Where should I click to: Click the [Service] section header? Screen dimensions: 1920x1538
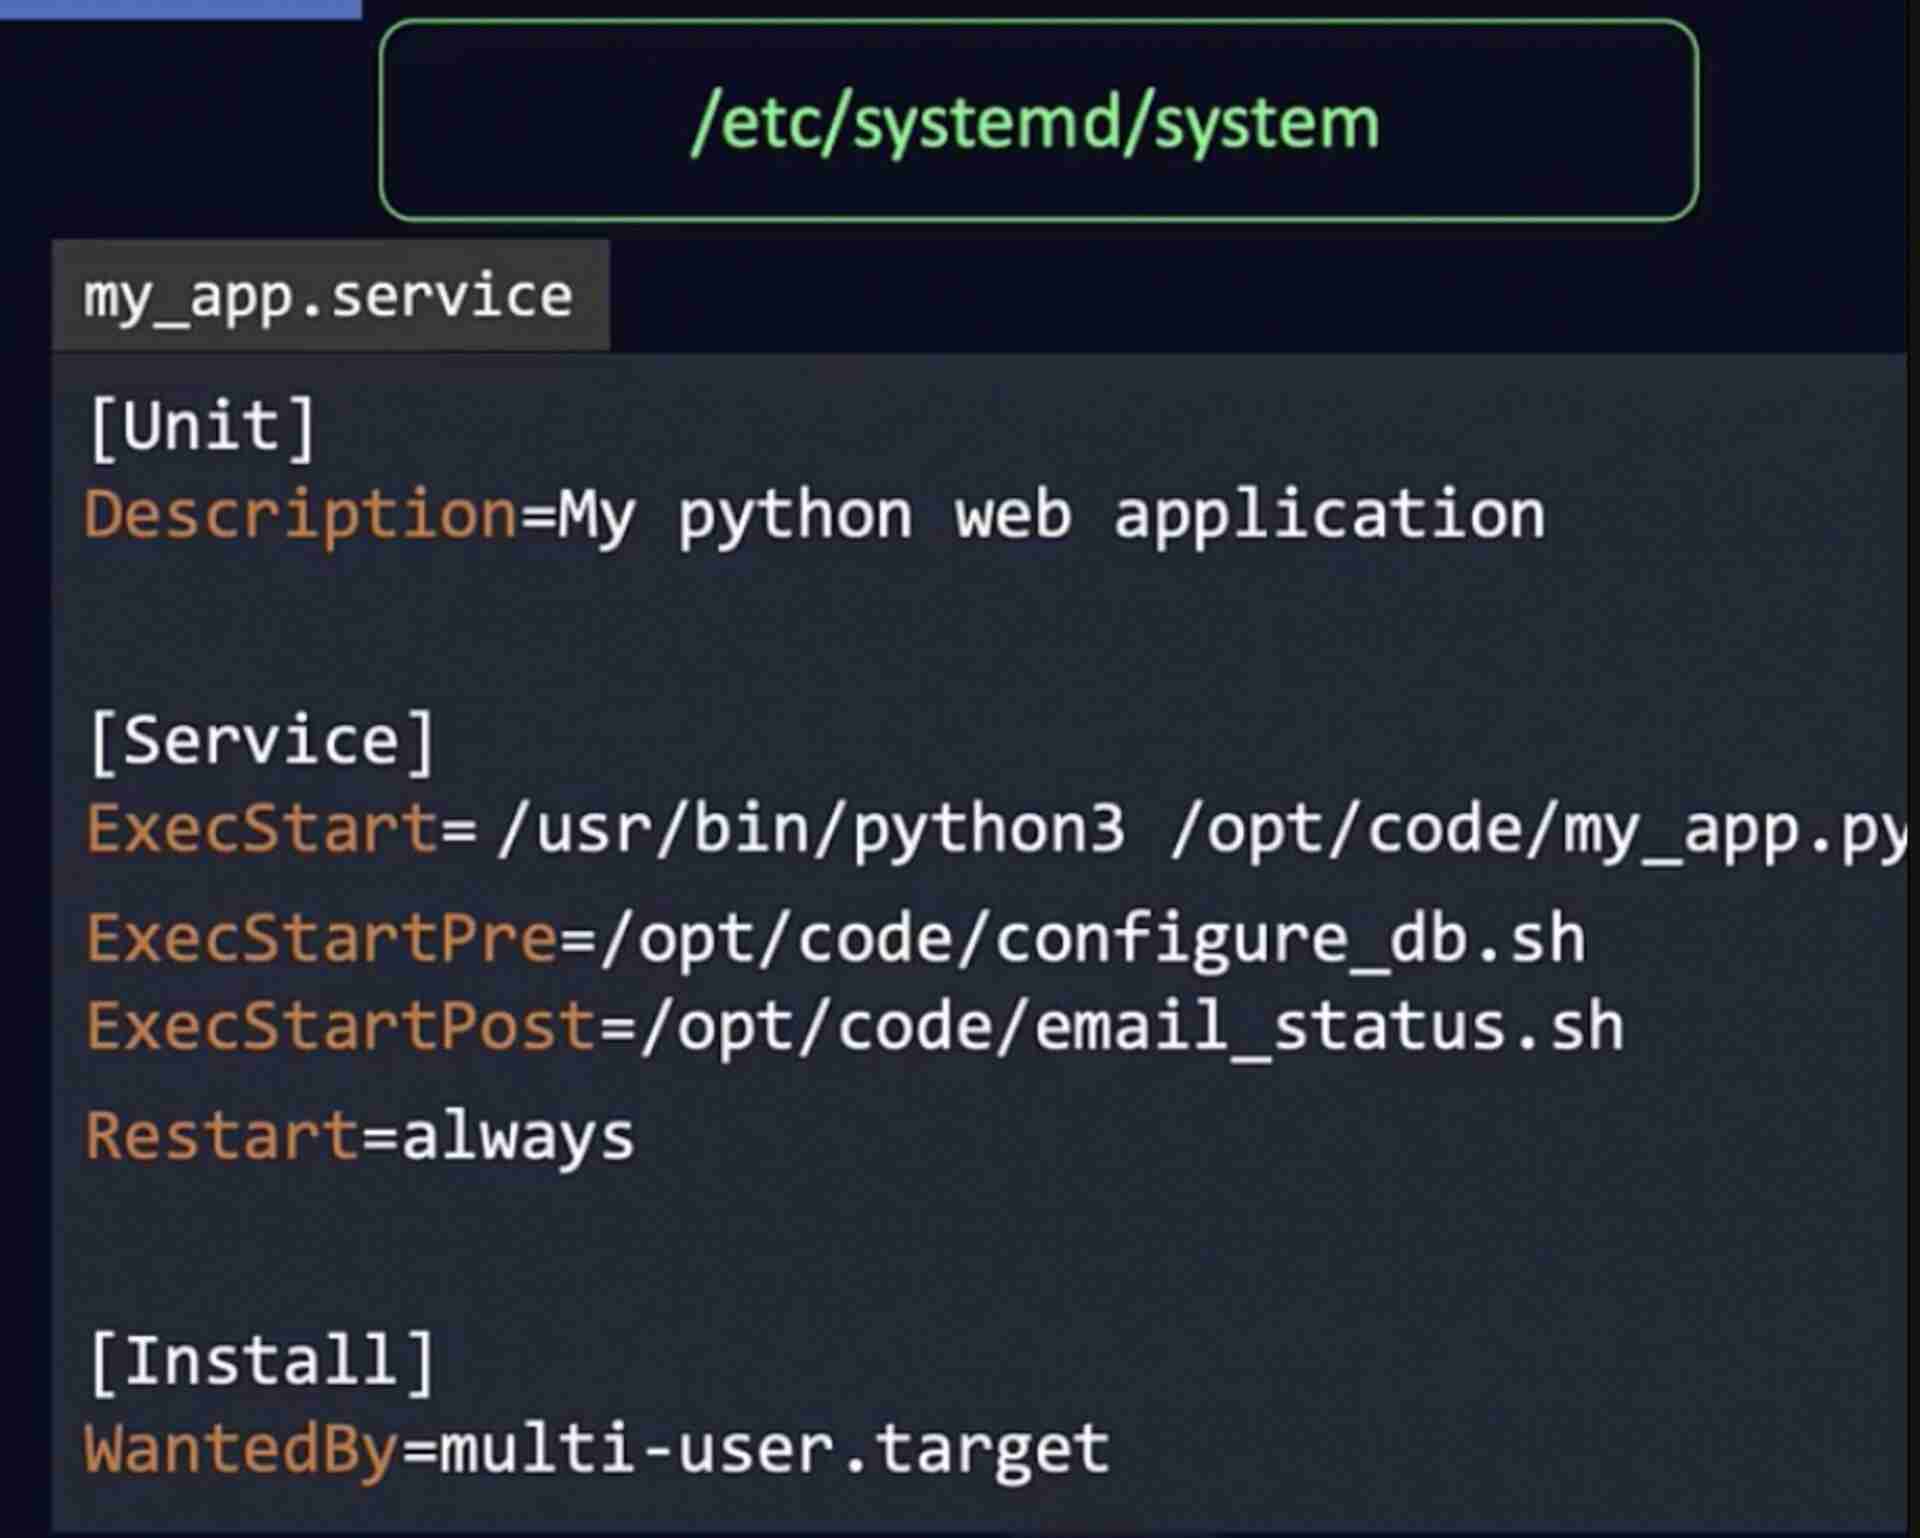[262, 742]
